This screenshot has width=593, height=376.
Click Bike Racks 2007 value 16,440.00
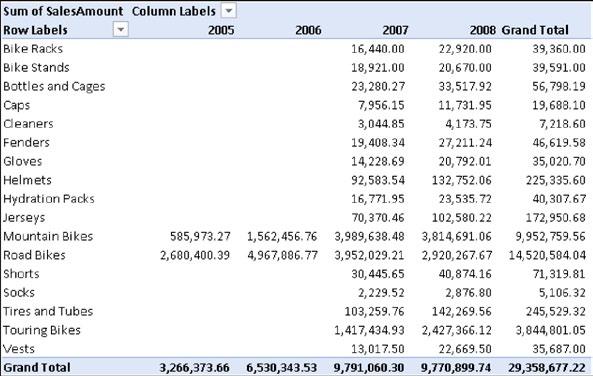[x=378, y=49]
